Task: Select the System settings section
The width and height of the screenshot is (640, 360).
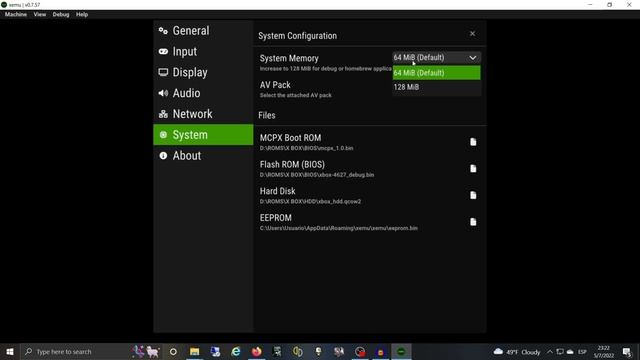Action: point(203,135)
